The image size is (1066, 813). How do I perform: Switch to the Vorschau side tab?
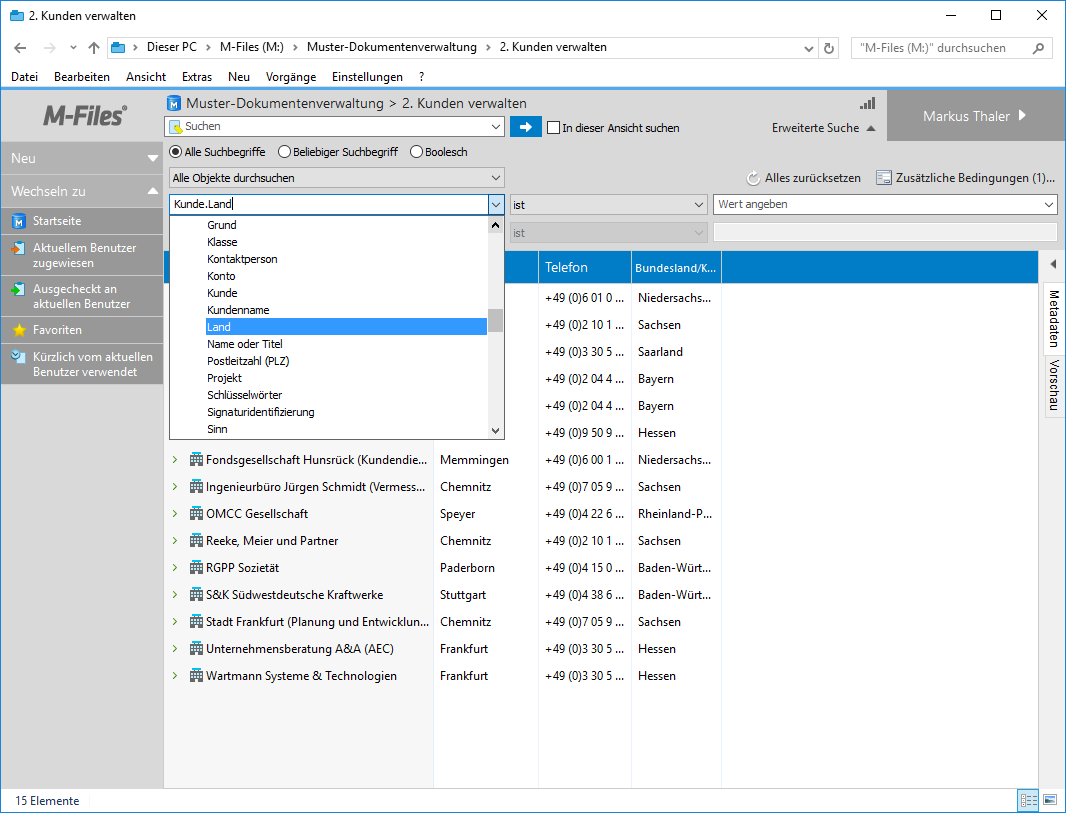tap(1053, 386)
